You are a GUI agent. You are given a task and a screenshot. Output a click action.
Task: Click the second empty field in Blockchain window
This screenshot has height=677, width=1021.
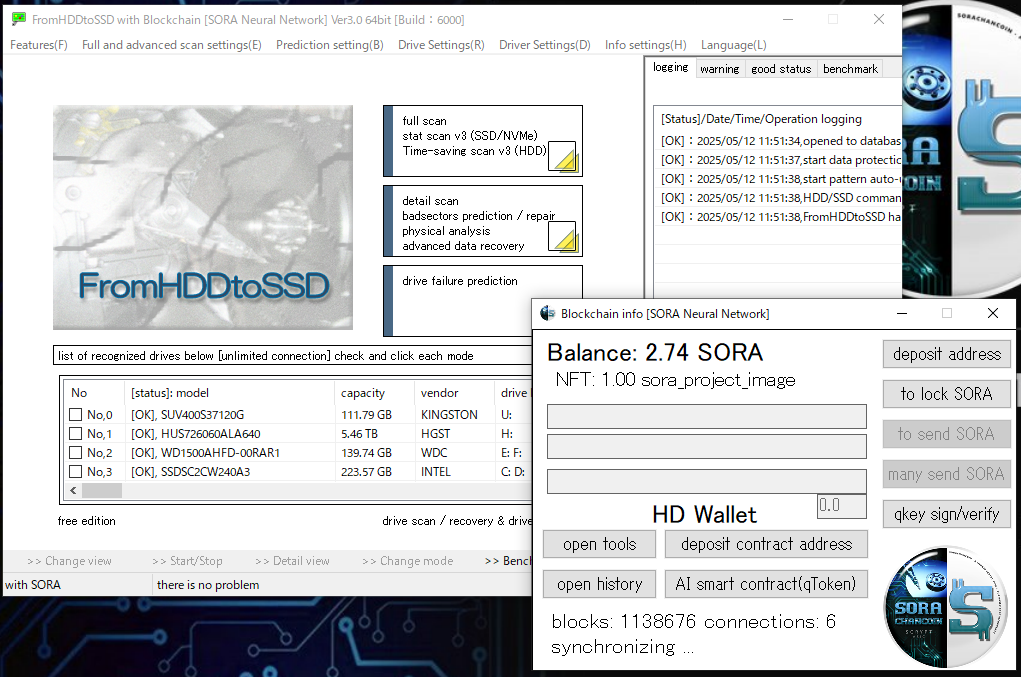(x=706, y=447)
